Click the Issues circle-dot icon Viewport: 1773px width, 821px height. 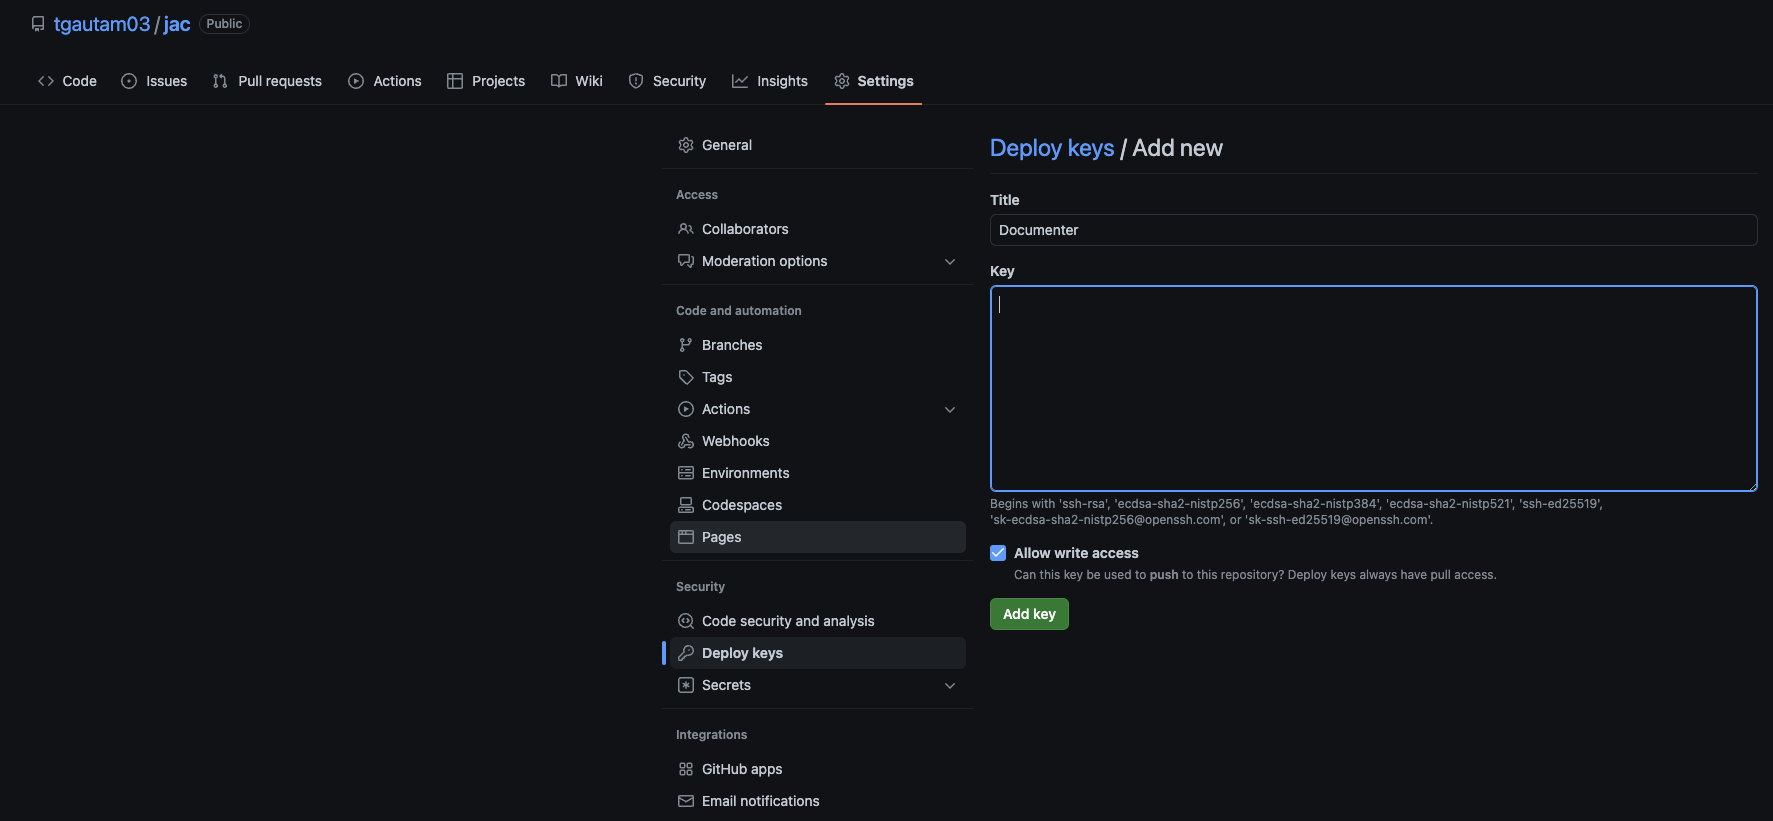pos(129,81)
